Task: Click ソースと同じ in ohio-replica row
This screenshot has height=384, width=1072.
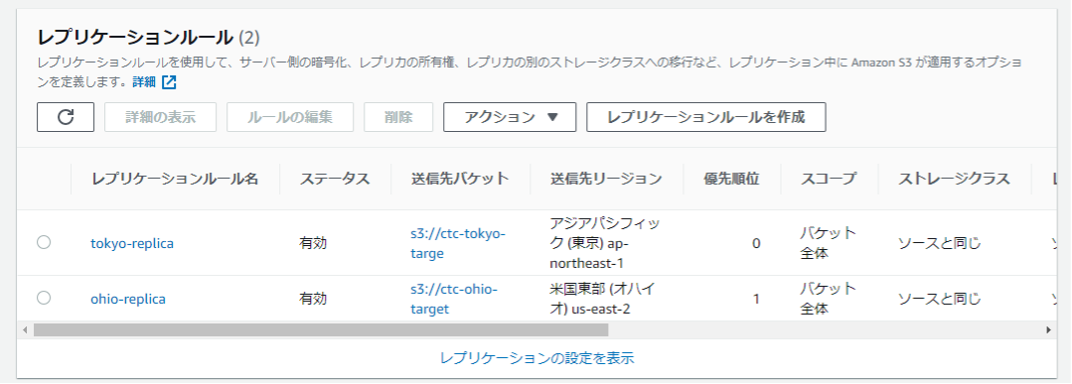Action: coord(939,299)
